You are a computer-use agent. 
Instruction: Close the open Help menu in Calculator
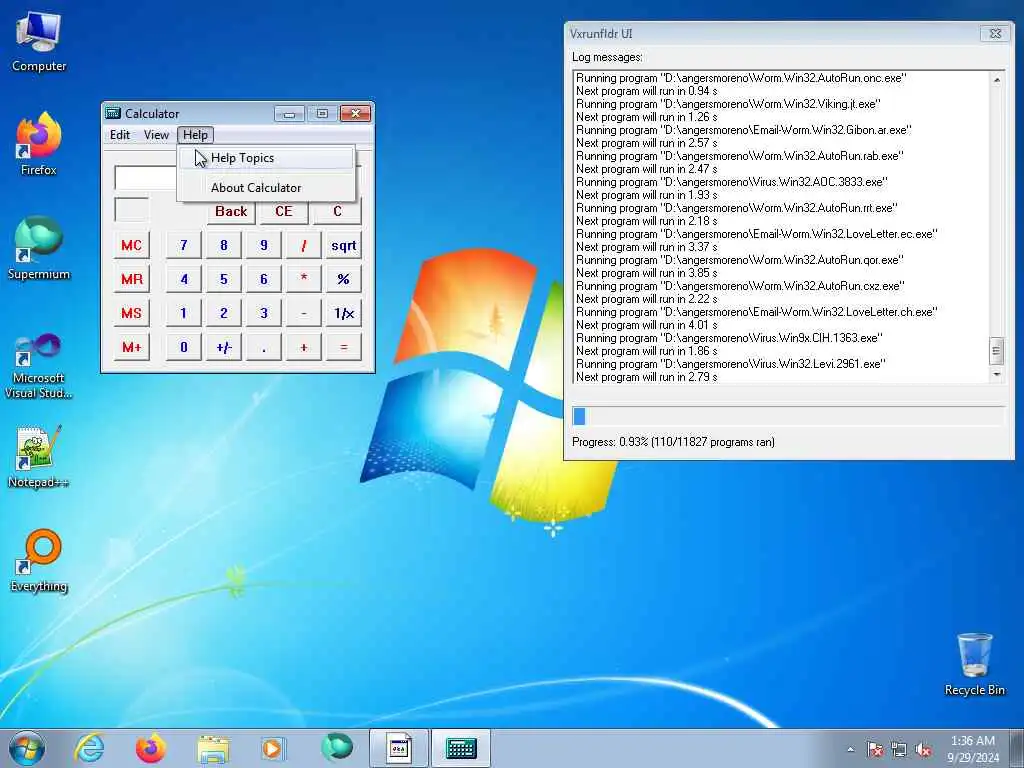pyautogui.click(x=195, y=135)
